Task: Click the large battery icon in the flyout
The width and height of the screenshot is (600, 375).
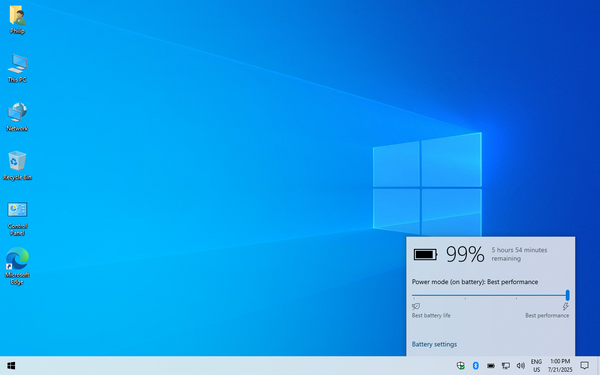Action: [425, 254]
